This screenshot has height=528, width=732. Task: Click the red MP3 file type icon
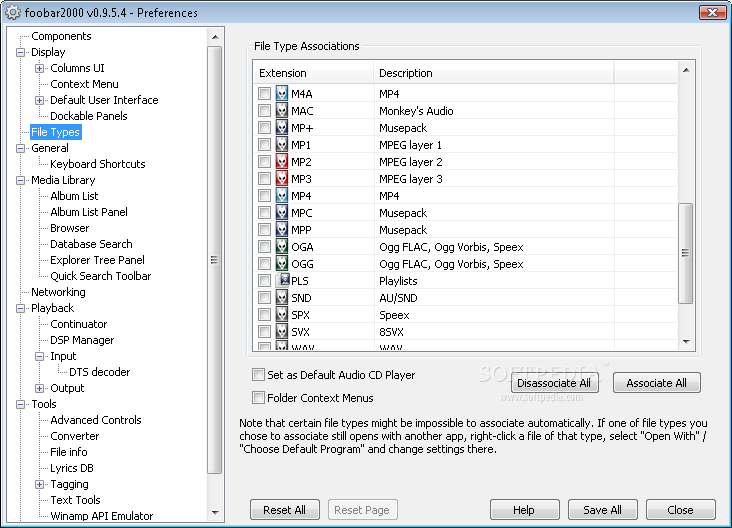(x=282, y=178)
